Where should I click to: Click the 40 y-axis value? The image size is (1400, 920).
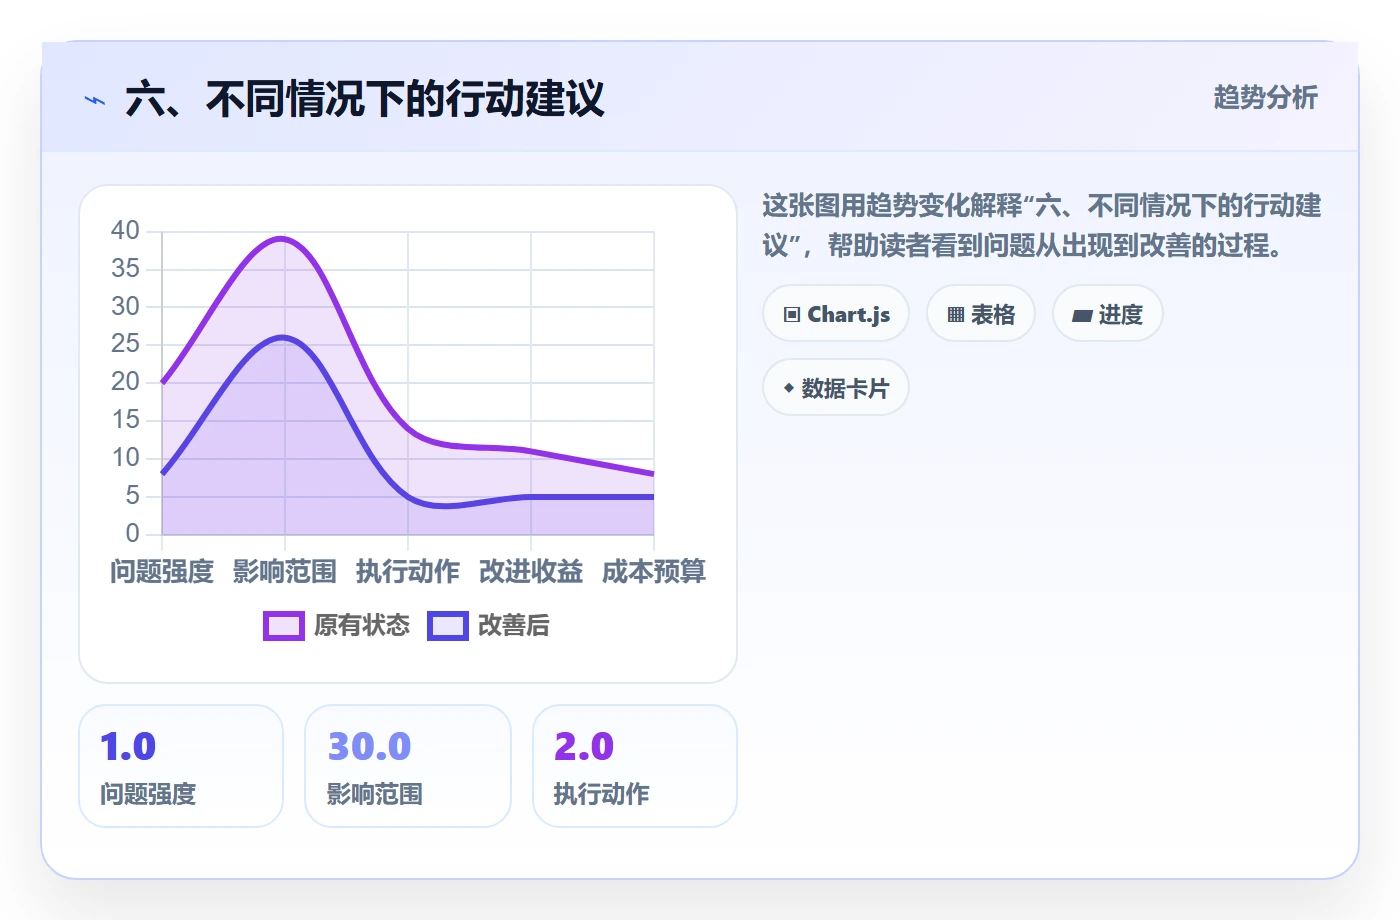(125, 231)
